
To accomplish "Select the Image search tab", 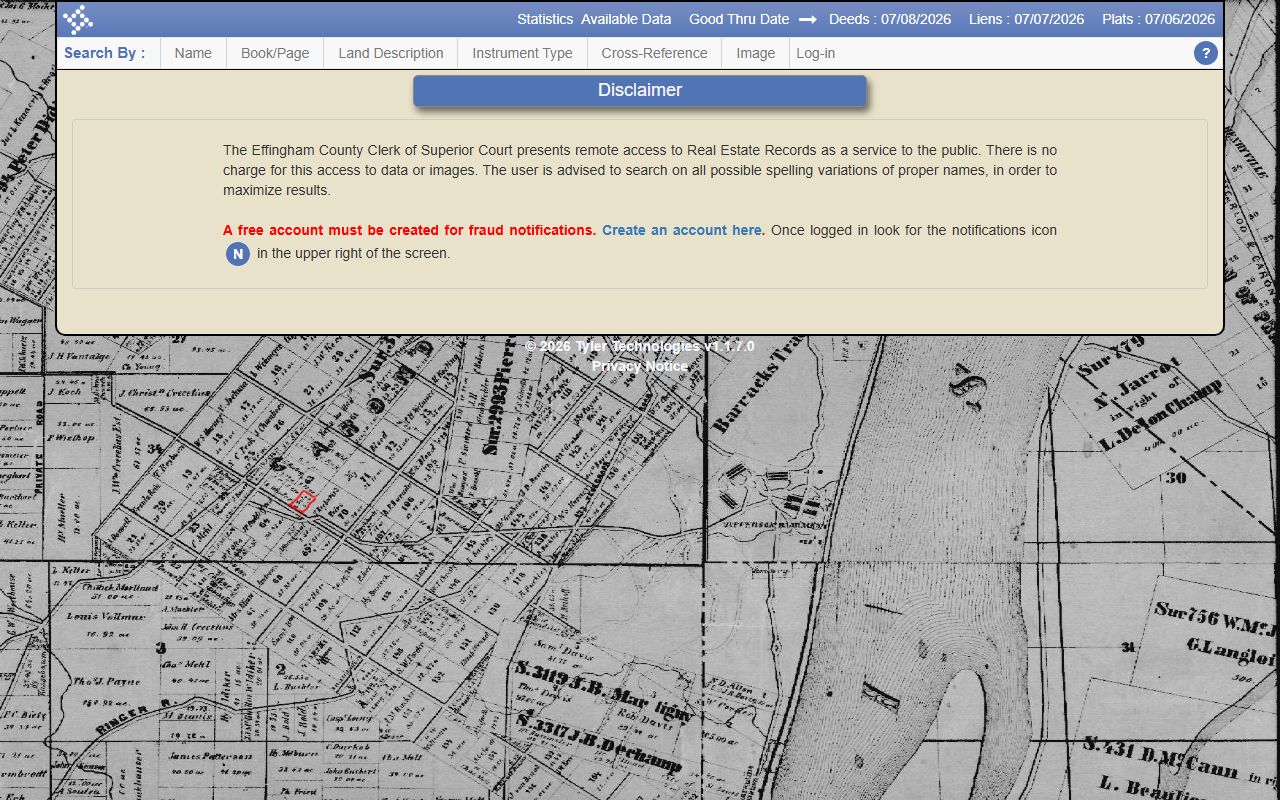I will click(756, 53).
